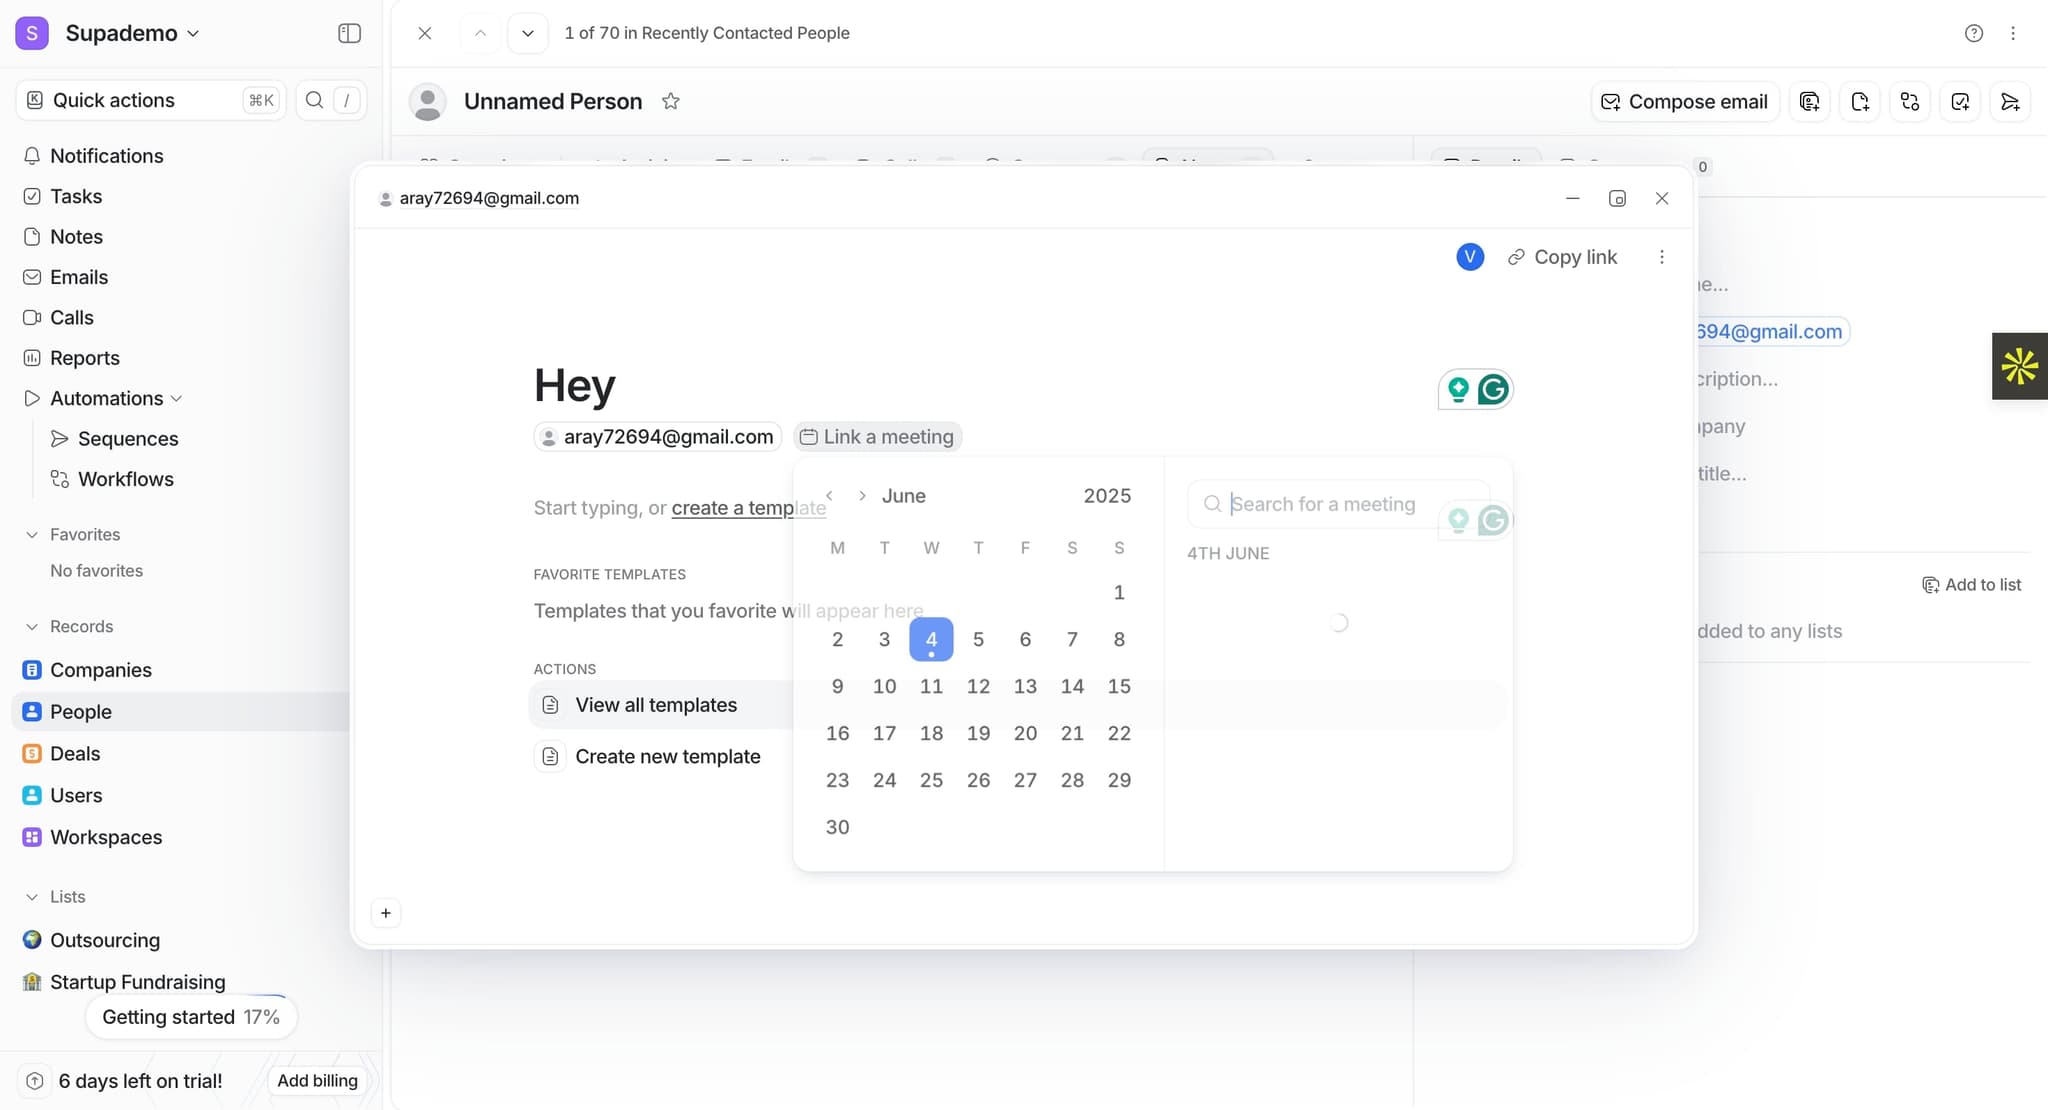Select June 18 in calendar

(x=931, y=734)
